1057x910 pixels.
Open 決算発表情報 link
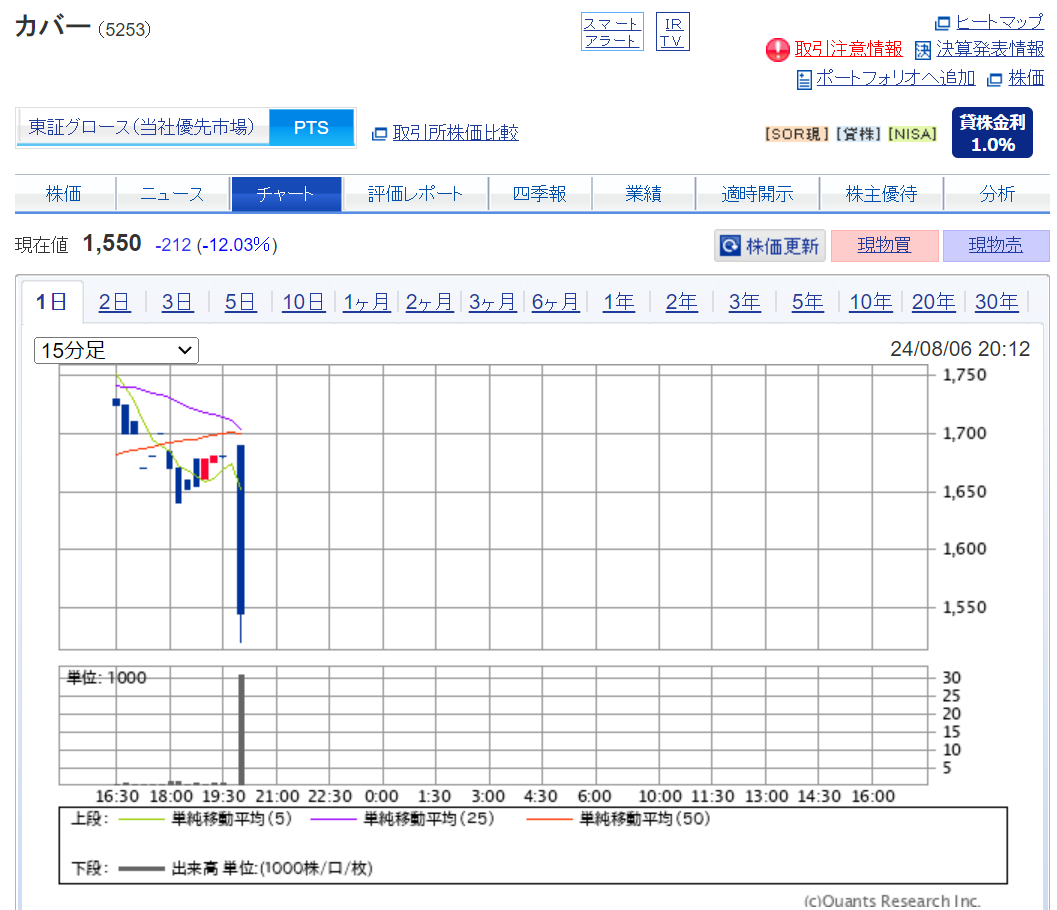990,49
